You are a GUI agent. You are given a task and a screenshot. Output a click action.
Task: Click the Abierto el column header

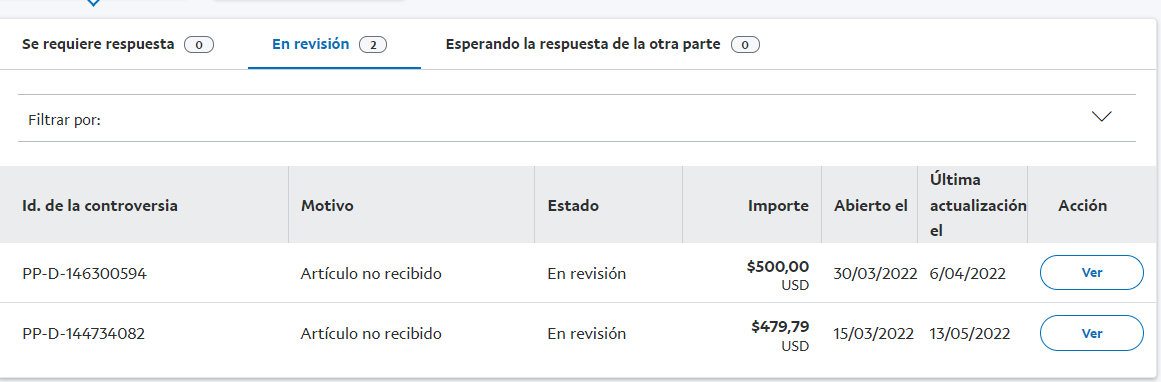coord(871,206)
